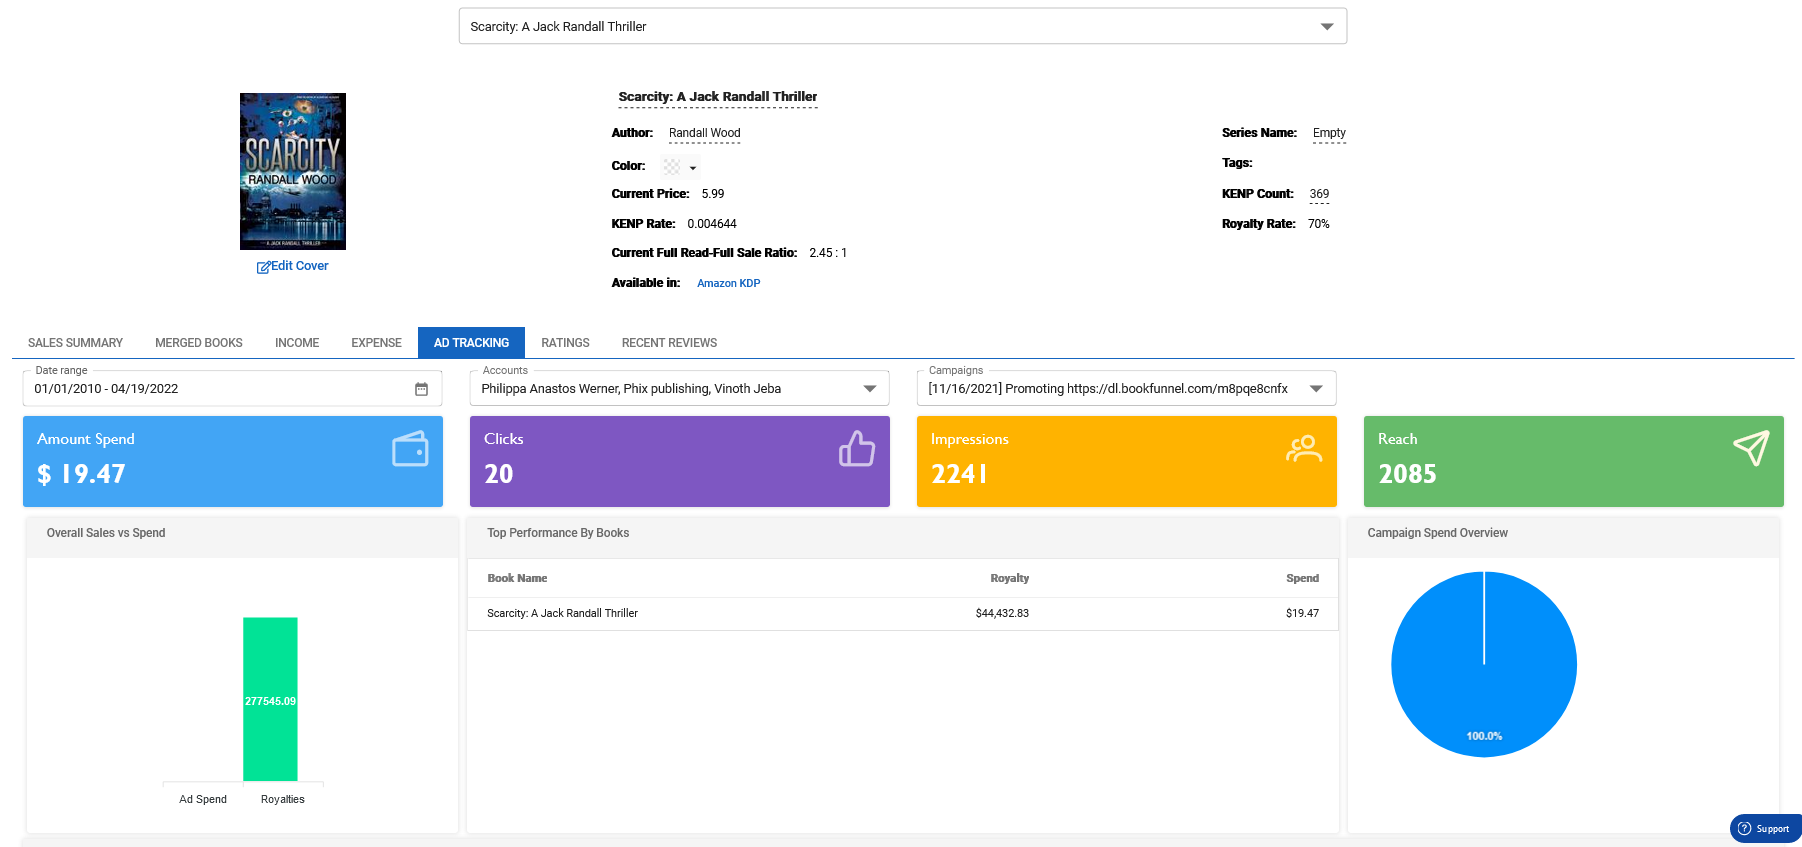Screen dimensions: 1802x847
Task: Edit the KENP Count value 369
Action: pos(1319,194)
